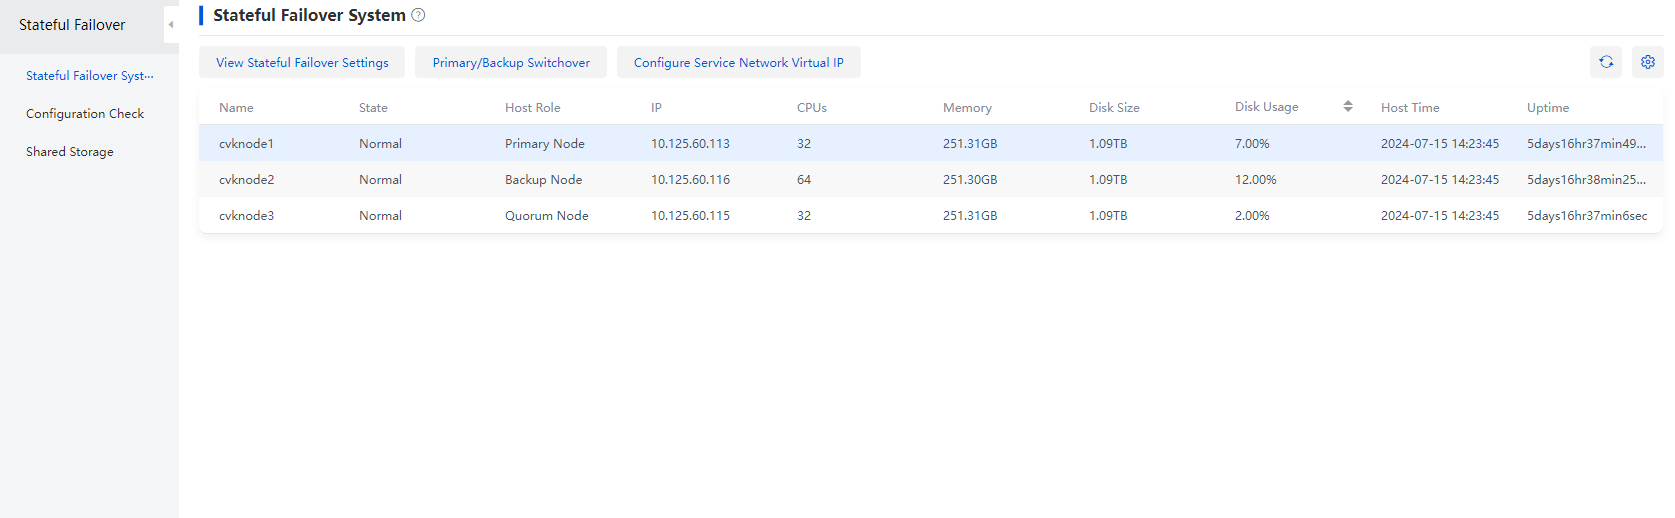This screenshot has width=1675, height=518.
Task: Click the host time in cvknode1 row
Action: (1440, 143)
